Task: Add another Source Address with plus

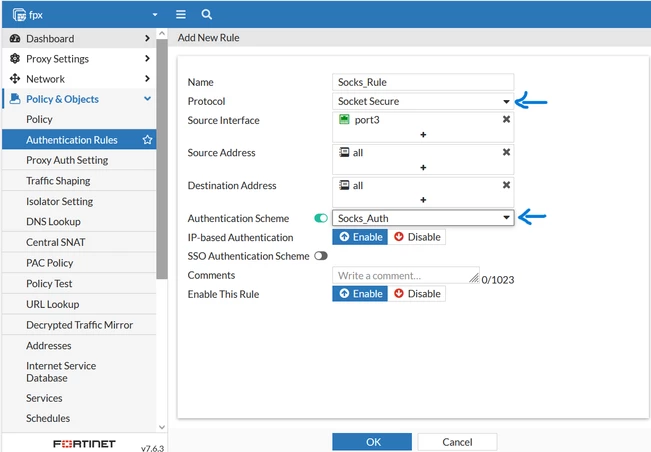Action: pos(423,167)
